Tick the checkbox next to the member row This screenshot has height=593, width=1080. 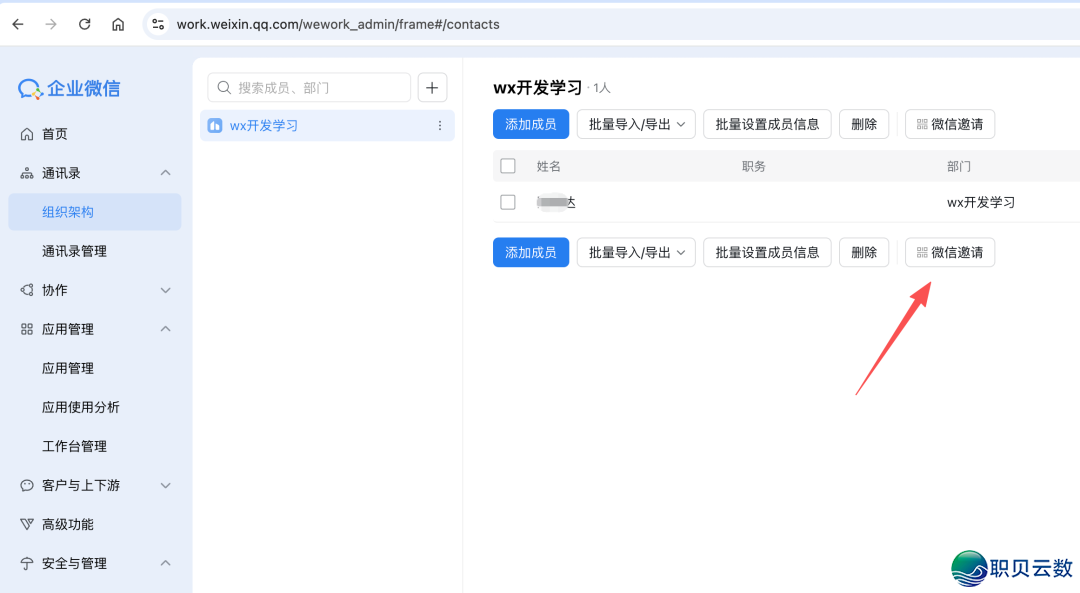point(507,201)
